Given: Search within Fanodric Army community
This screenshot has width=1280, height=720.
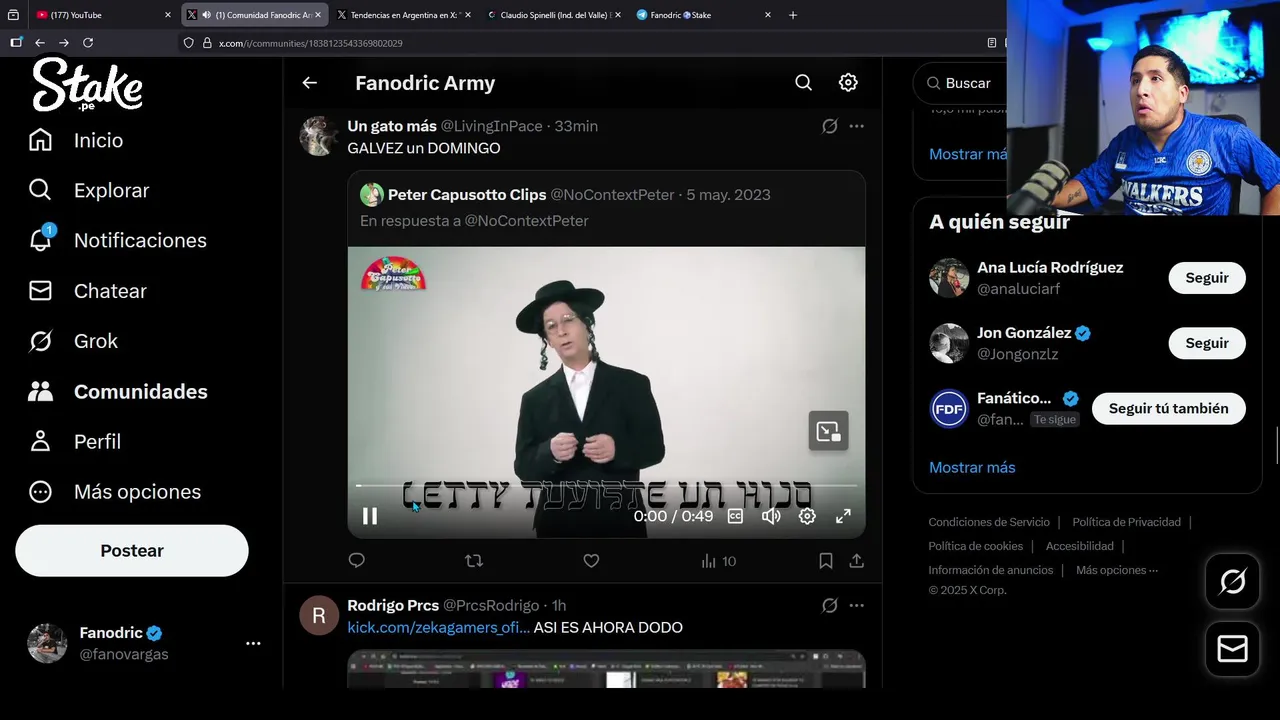Looking at the screenshot, I should coord(803,83).
